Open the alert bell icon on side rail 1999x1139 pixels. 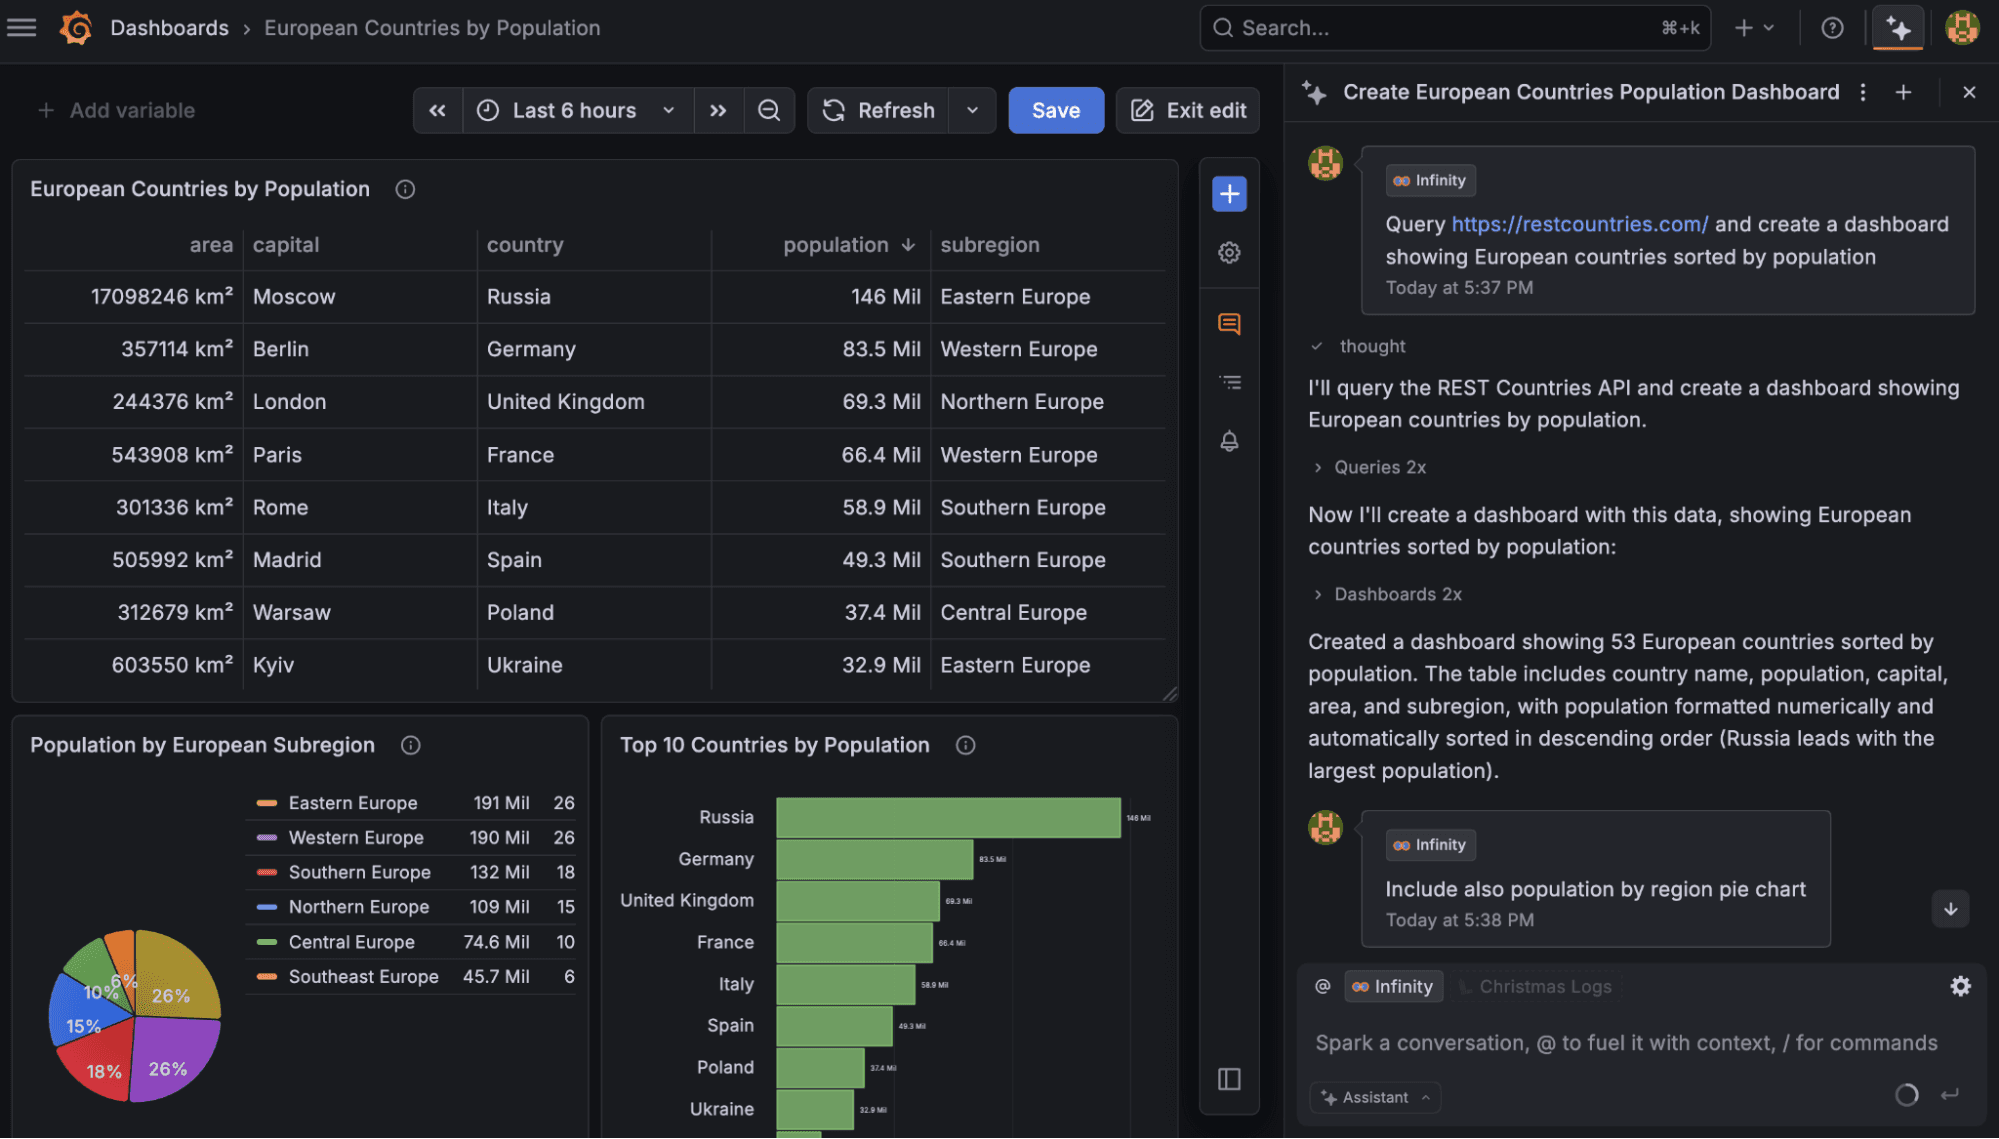pos(1229,440)
